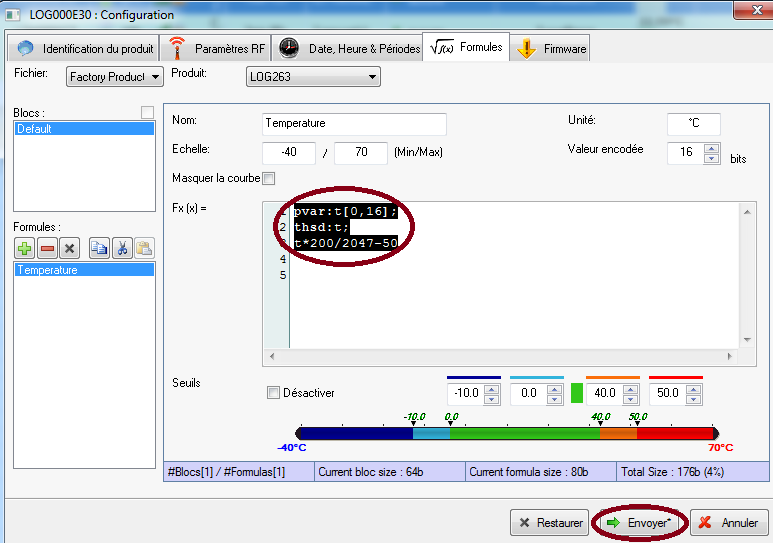
Task: Decrease the -10.0 threshold
Action: pyautogui.click(x=492, y=399)
